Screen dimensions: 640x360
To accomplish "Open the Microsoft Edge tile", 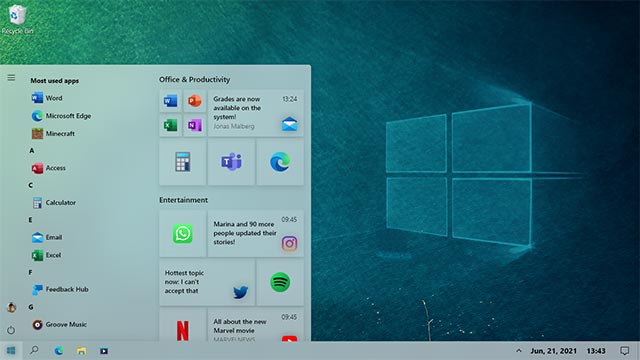I will 280,162.
